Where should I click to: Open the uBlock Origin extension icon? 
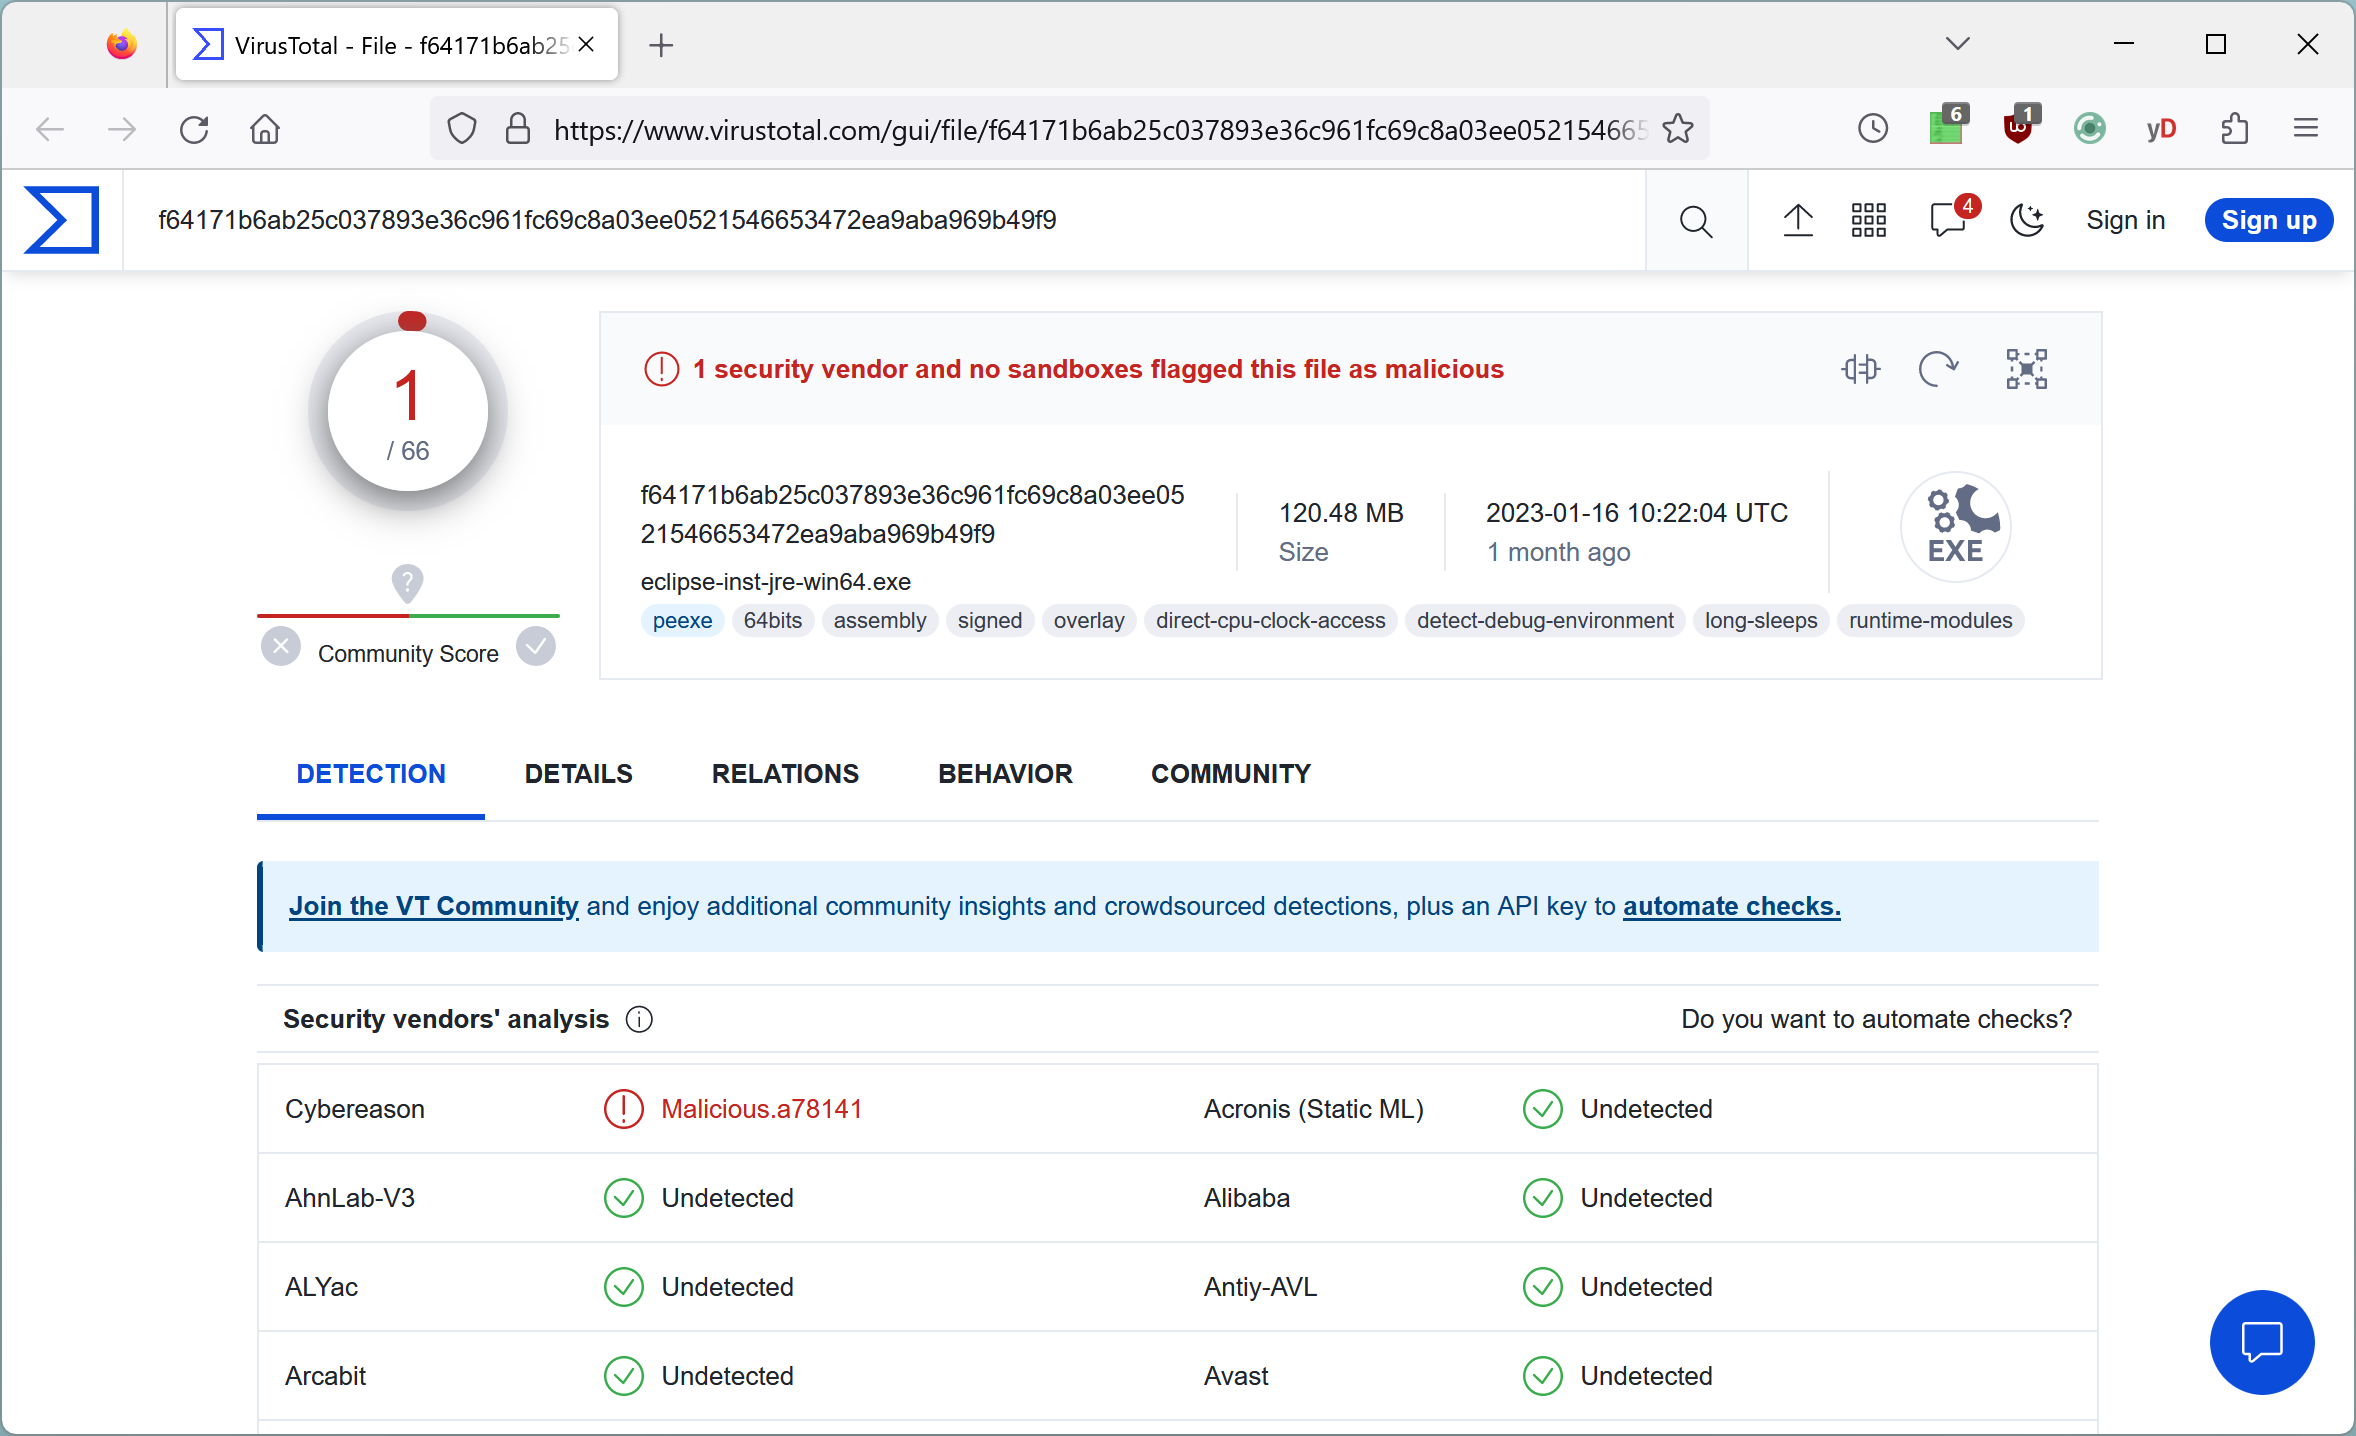coord(2020,126)
